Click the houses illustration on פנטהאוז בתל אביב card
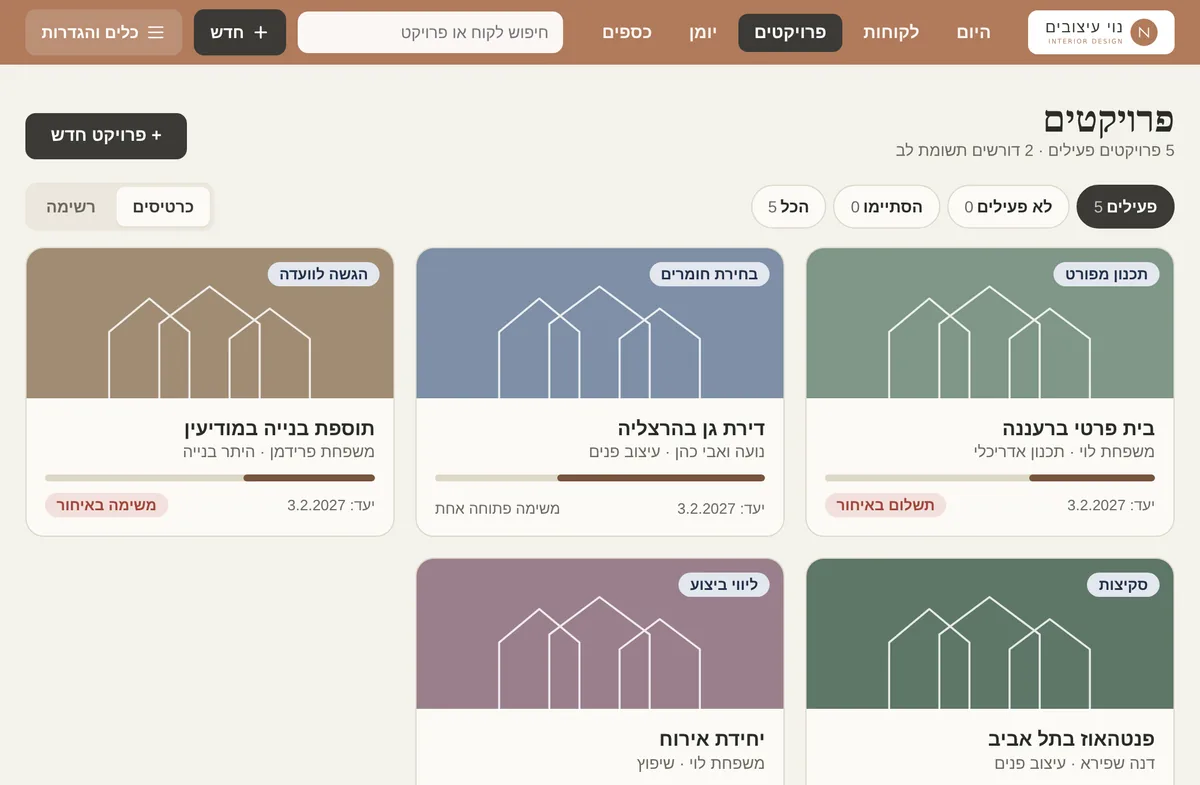1200x785 pixels. 989,653
